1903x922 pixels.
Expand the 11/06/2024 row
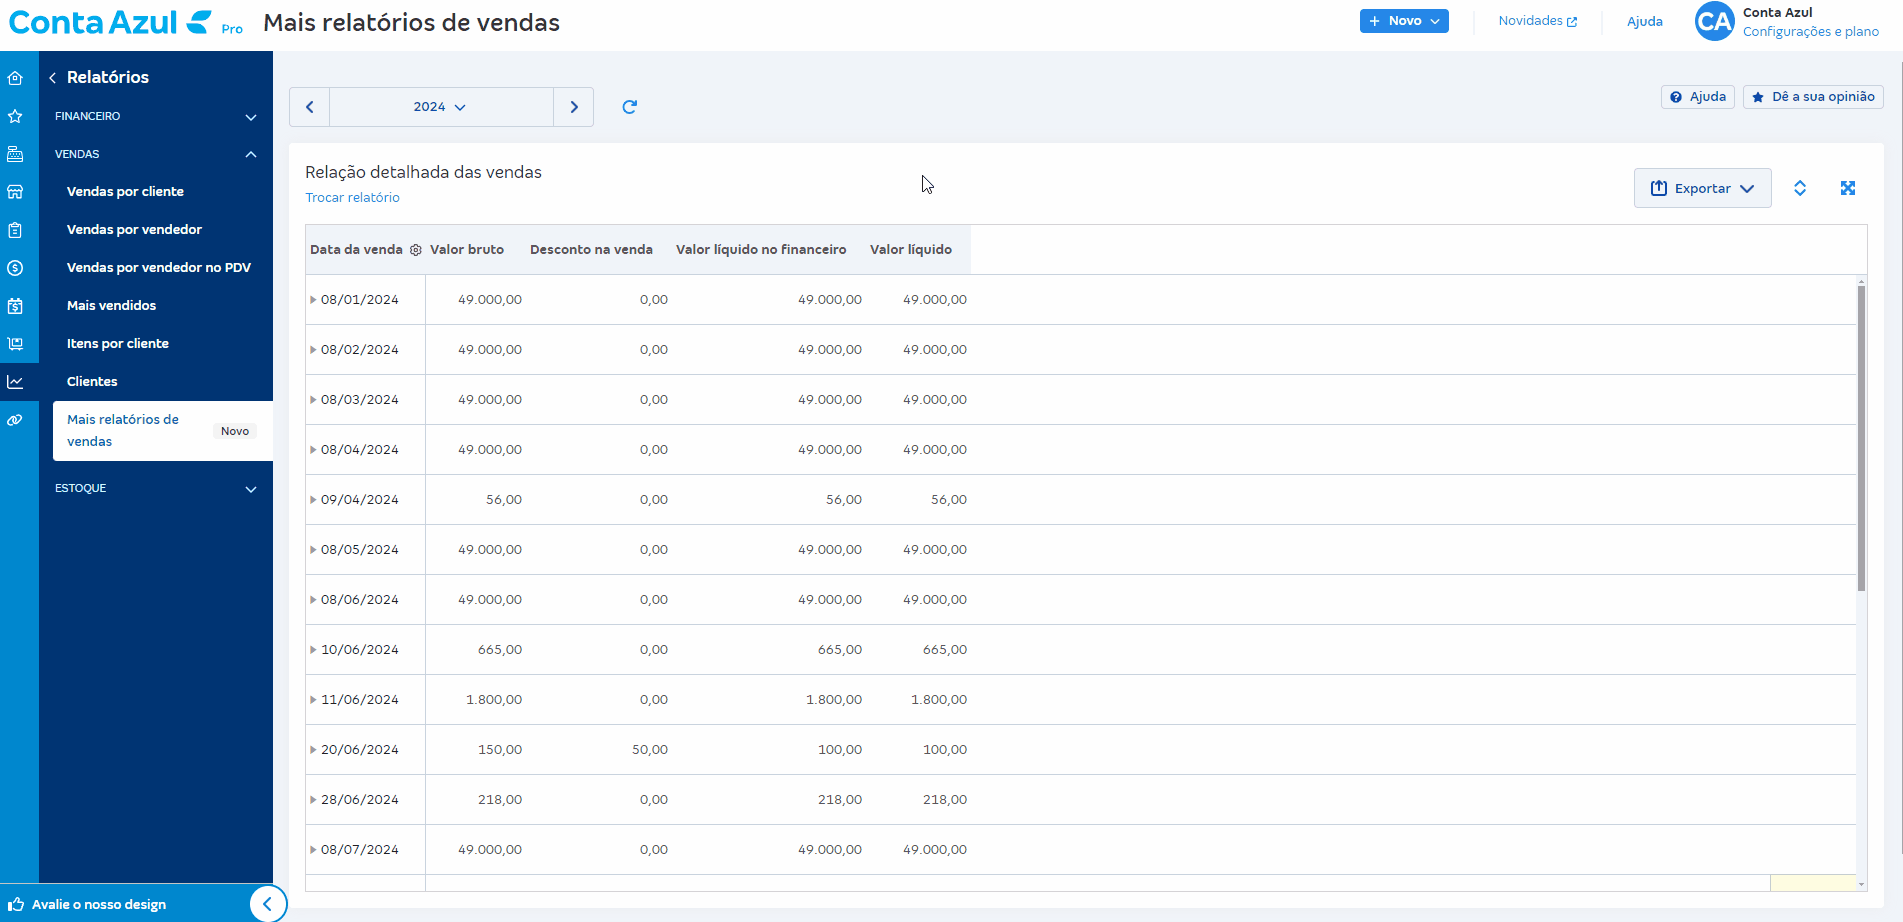point(313,700)
